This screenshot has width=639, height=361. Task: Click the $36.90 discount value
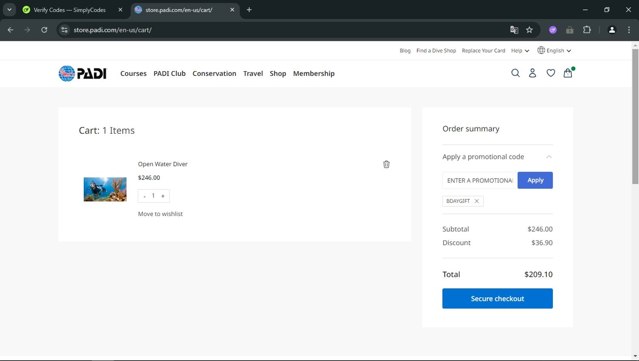(x=542, y=243)
